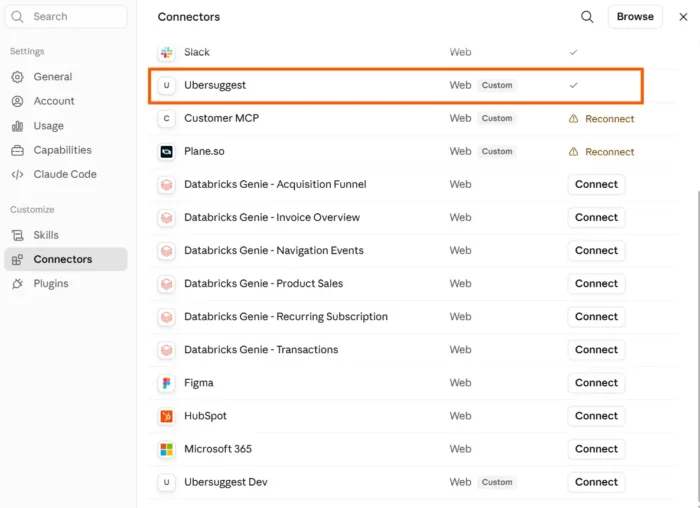Click the Custom badge on Ubersuggest row
This screenshot has height=508, width=700.
pyautogui.click(x=497, y=85)
